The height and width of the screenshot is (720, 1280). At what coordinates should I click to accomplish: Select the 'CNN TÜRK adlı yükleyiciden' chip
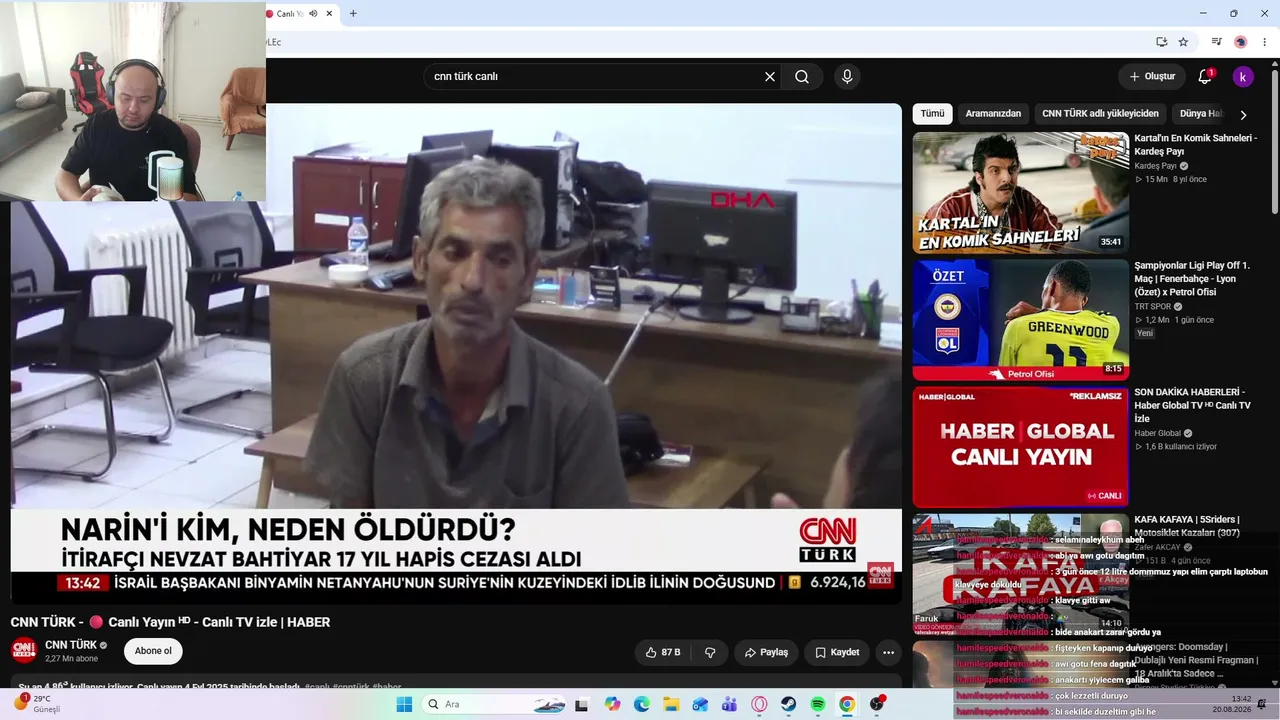coord(1100,114)
